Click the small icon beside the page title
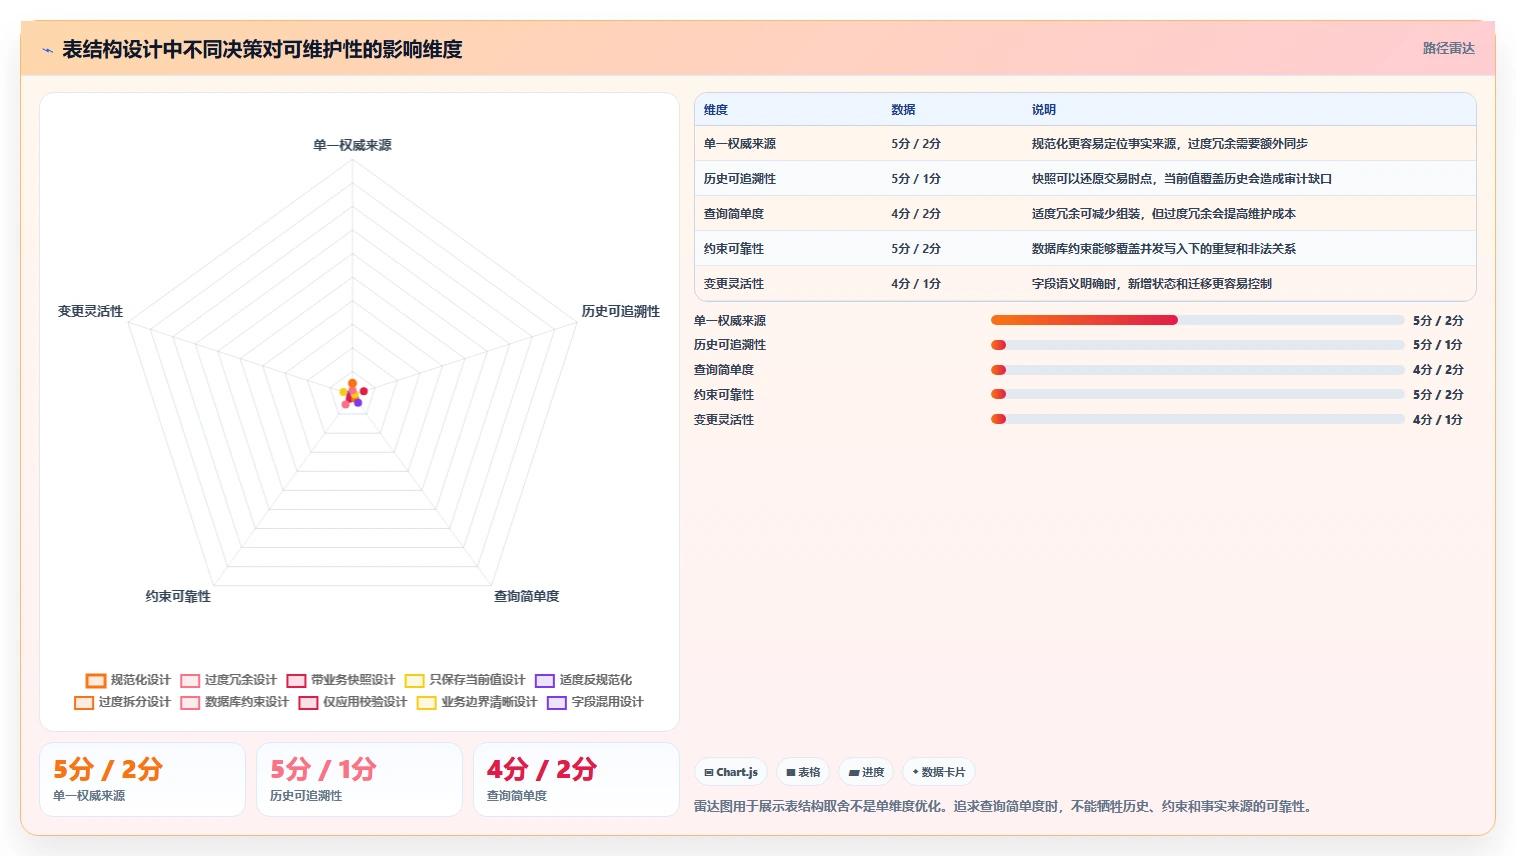1516x856 pixels. pyautogui.click(x=47, y=50)
